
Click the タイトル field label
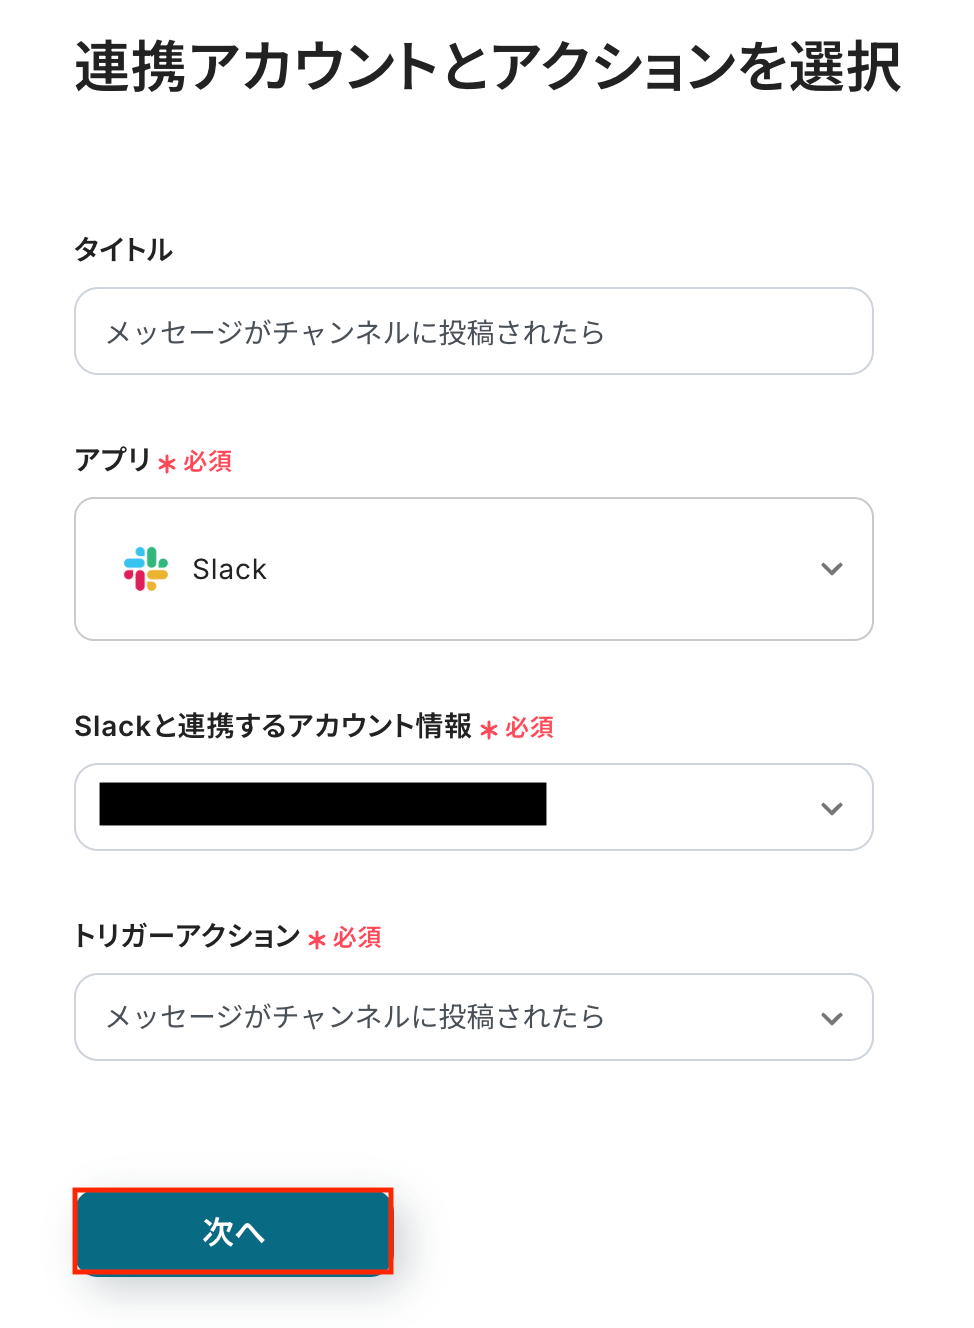123,249
